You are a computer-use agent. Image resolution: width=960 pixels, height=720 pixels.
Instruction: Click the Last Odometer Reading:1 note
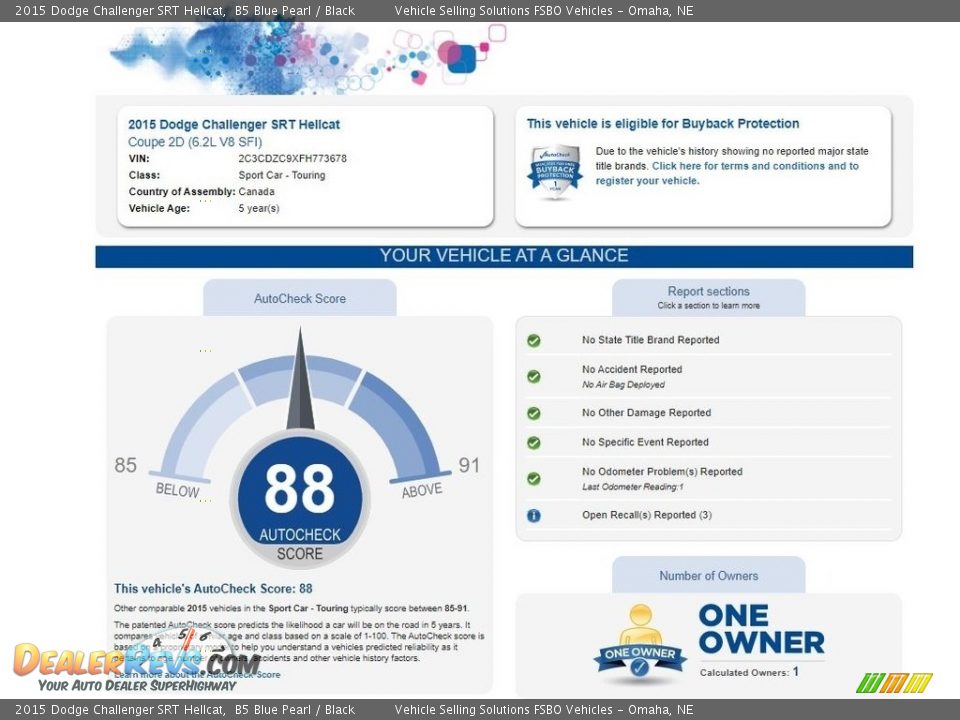(632, 487)
